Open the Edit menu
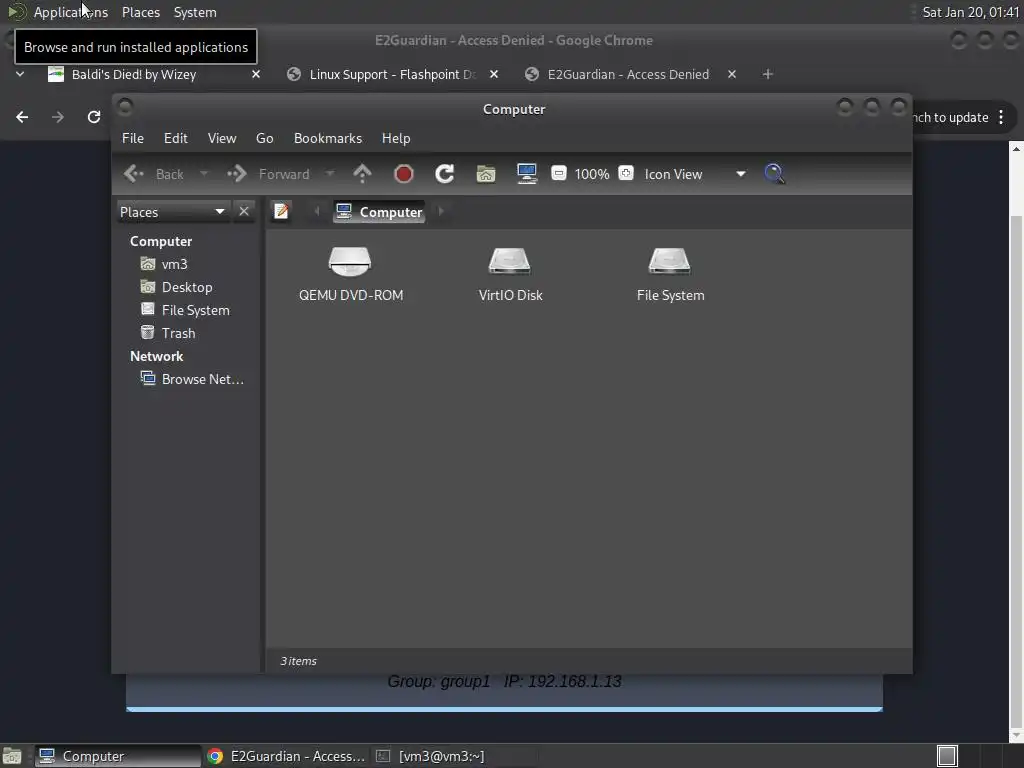This screenshot has height=768, width=1024. click(176, 138)
